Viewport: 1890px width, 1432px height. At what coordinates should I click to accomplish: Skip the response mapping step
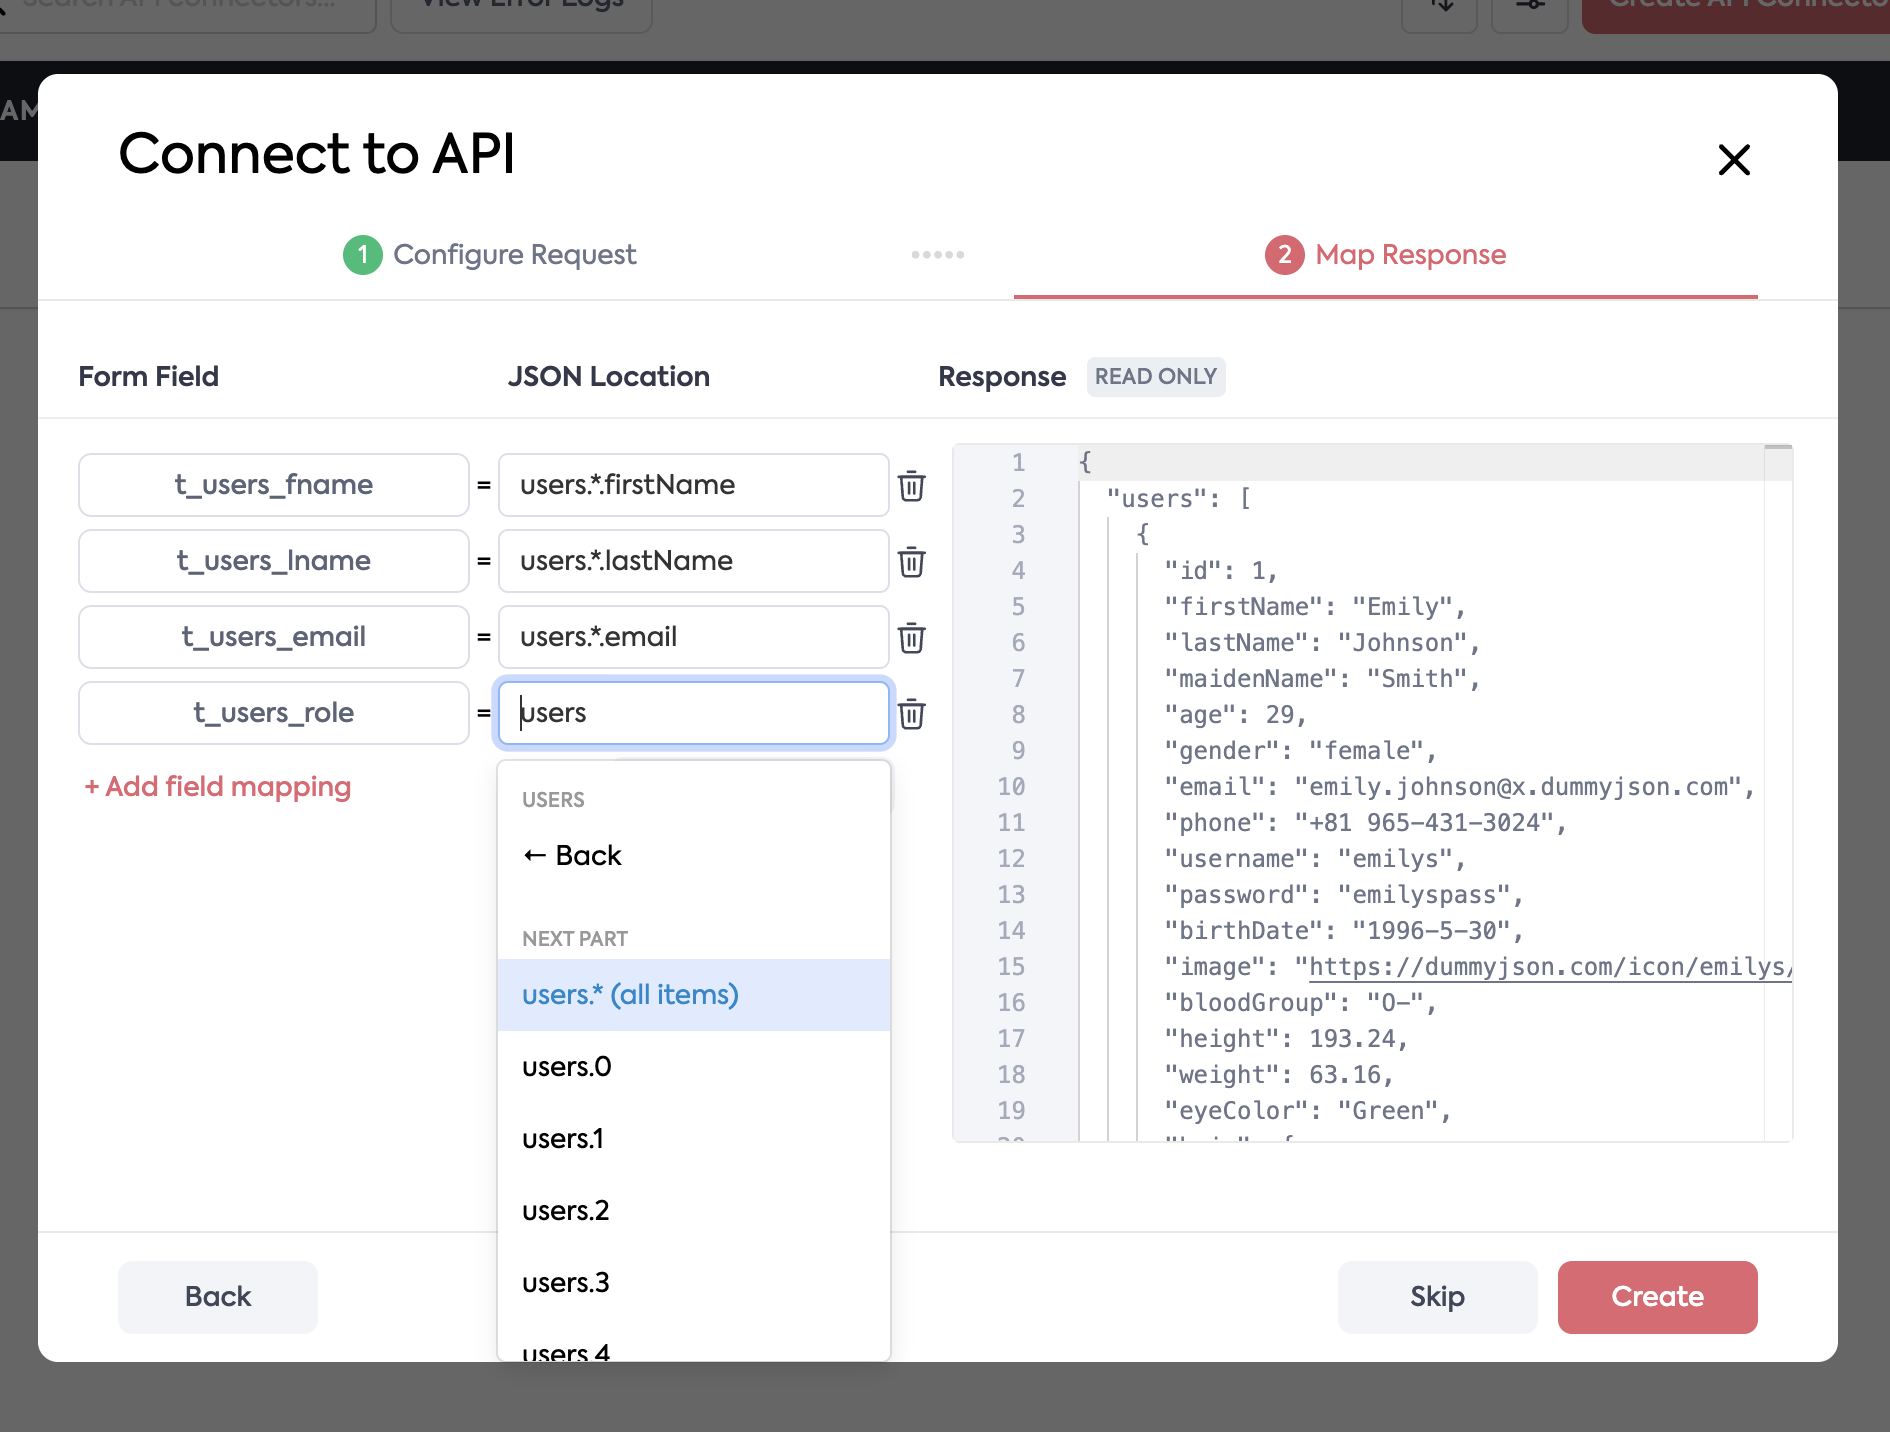(1437, 1297)
